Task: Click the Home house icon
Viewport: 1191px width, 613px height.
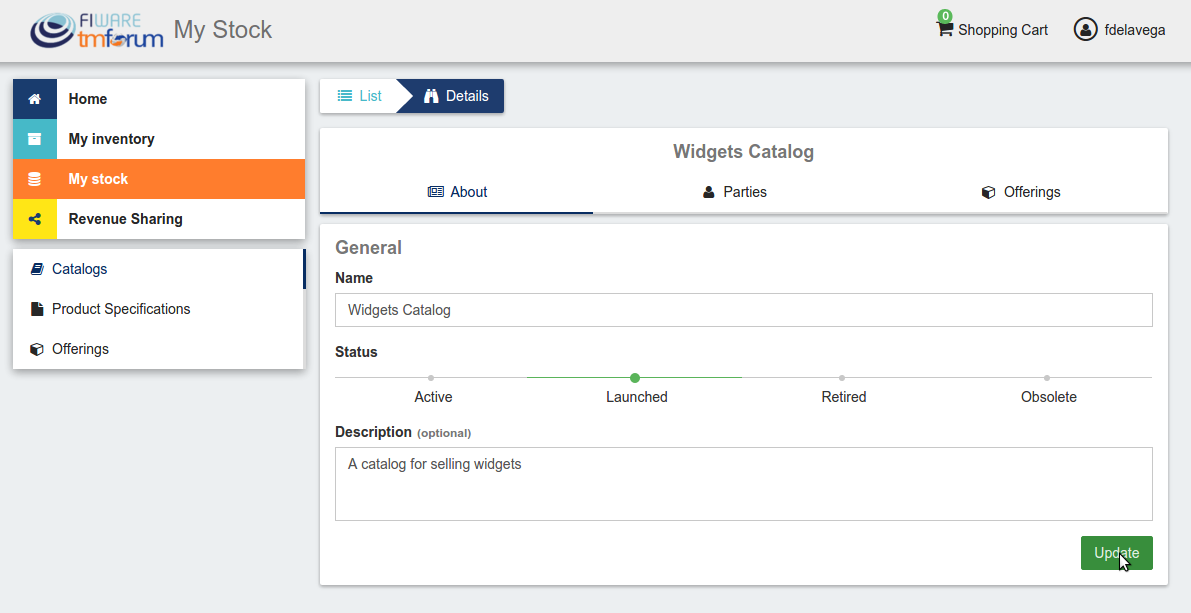Action: [x=34, y=99]
